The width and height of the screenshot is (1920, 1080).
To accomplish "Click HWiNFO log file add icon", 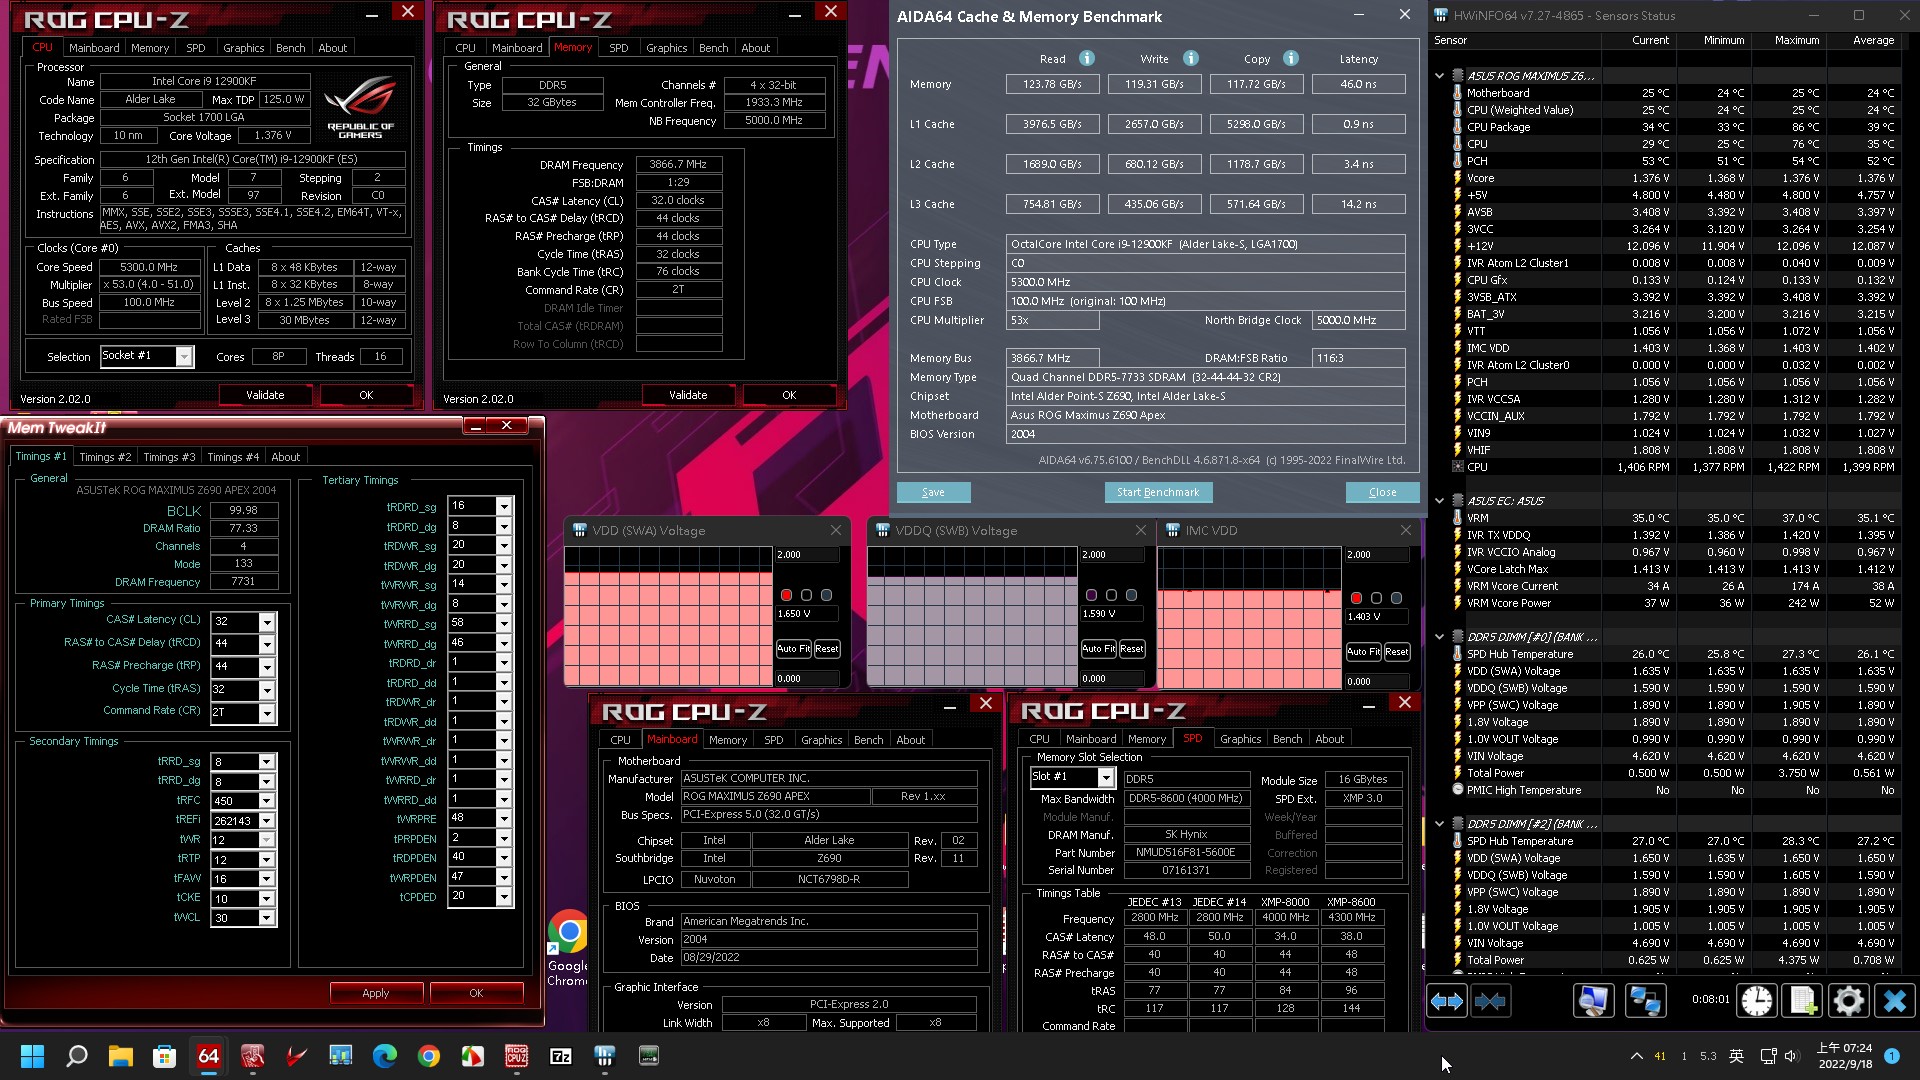I will click(x=1803, y=1001).
